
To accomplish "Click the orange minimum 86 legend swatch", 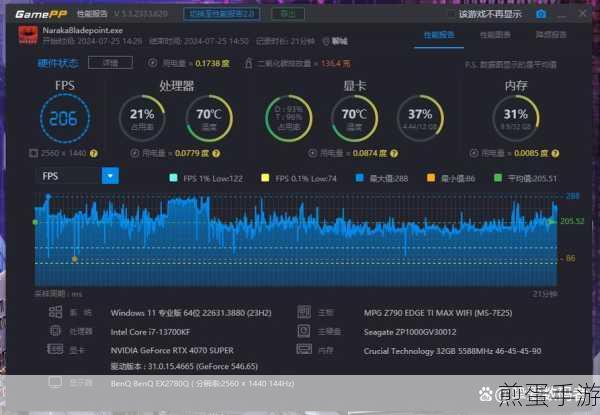I will (431, 178).
